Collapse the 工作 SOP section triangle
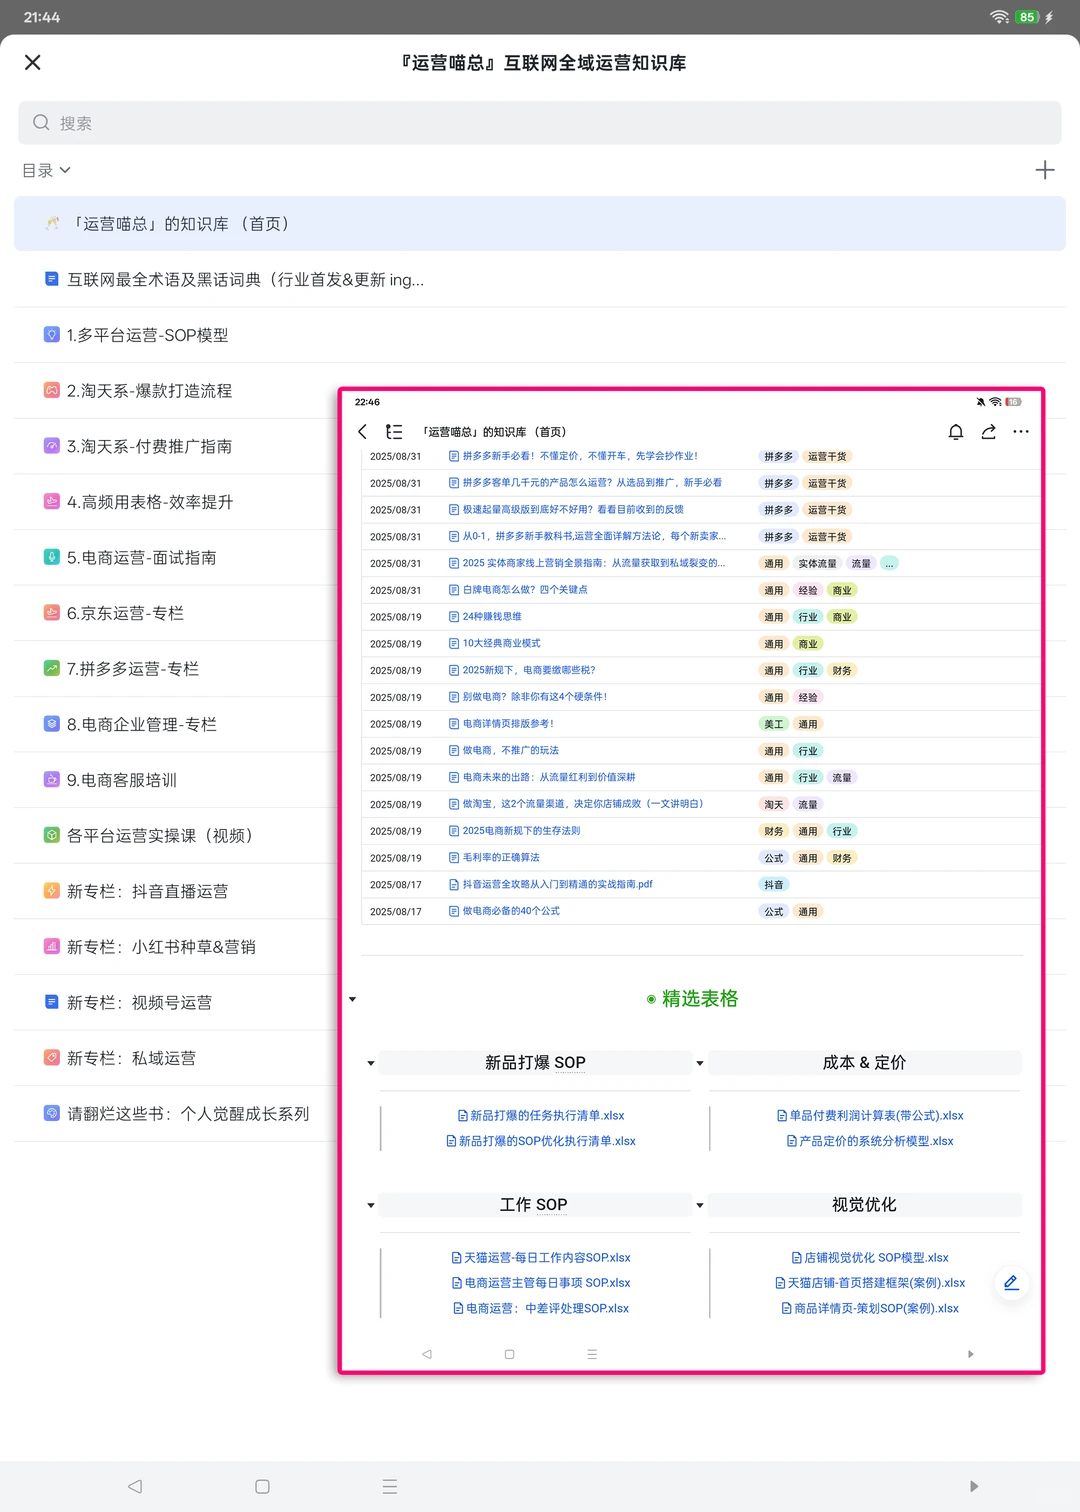This screenshot has height=1512, width=1080. [x=371, y=1205]
